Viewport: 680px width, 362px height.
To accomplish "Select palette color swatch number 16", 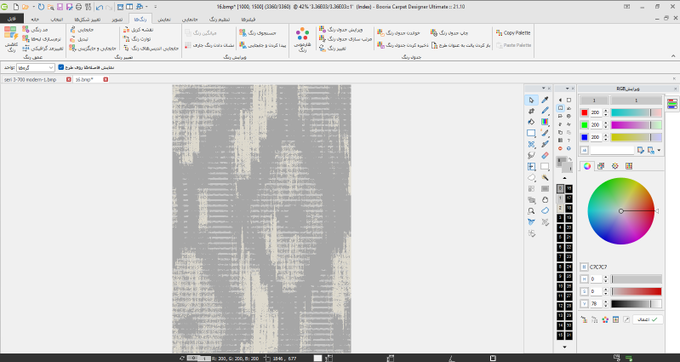I will click(x=569, y=189).
